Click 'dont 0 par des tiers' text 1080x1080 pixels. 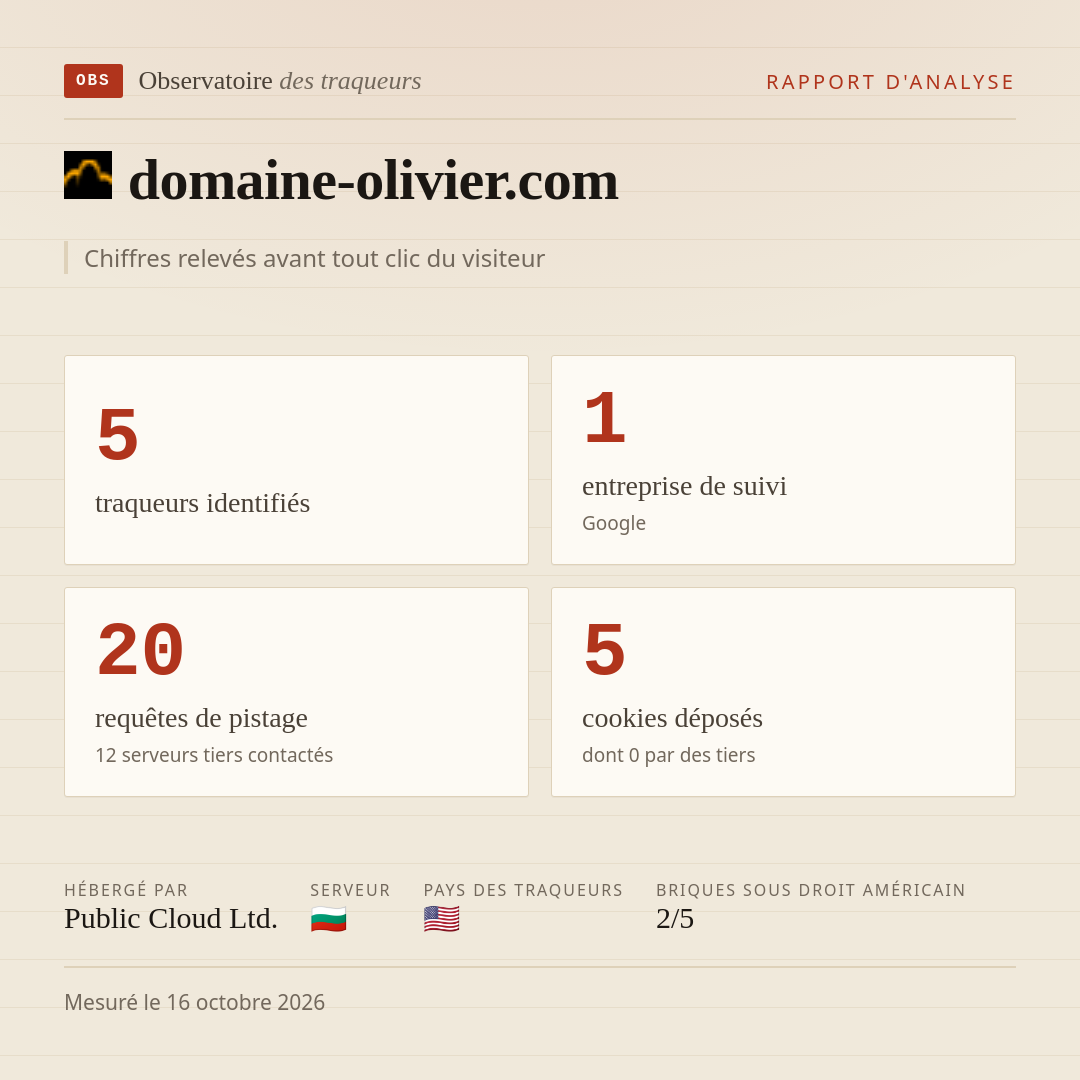tap(668, 755)
